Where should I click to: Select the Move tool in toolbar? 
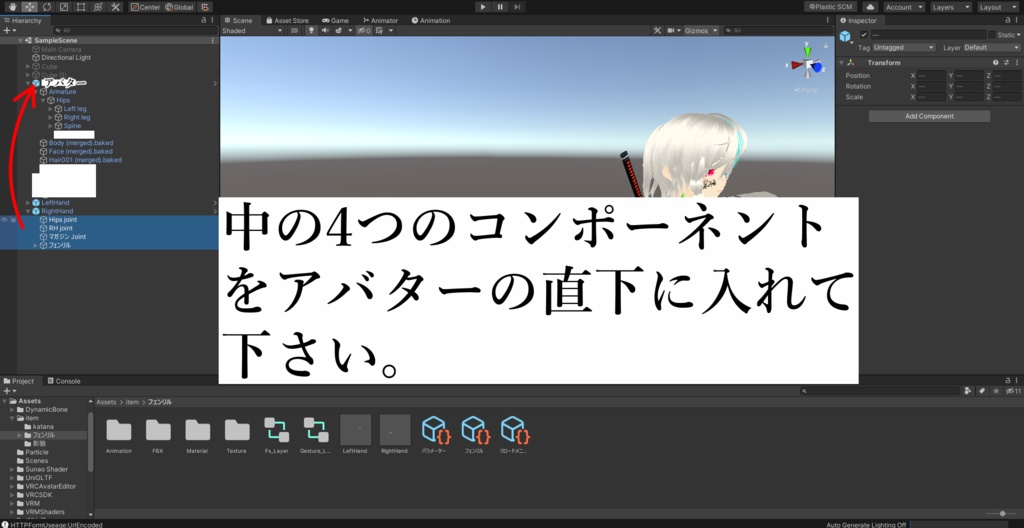pos(29,7)
